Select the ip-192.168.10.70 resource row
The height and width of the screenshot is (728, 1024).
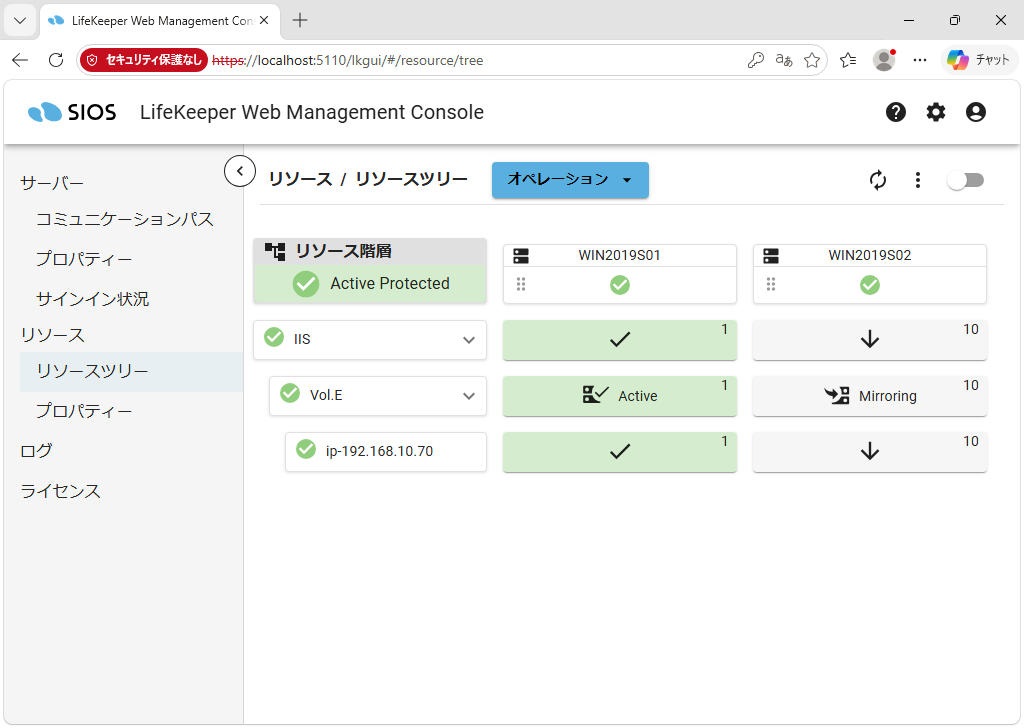pos(386,452)
